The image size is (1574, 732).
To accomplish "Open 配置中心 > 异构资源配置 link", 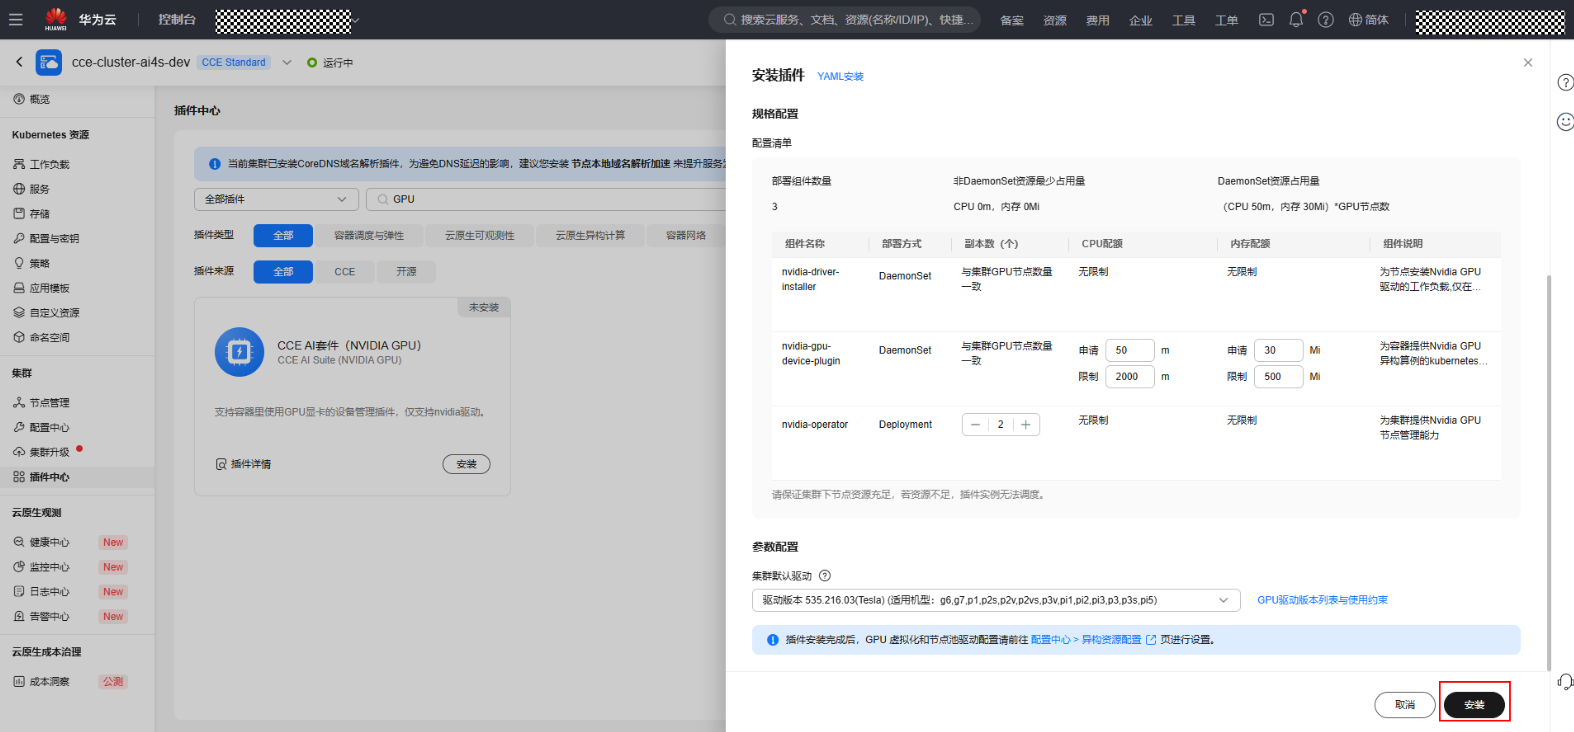I will click(1093, 640).
